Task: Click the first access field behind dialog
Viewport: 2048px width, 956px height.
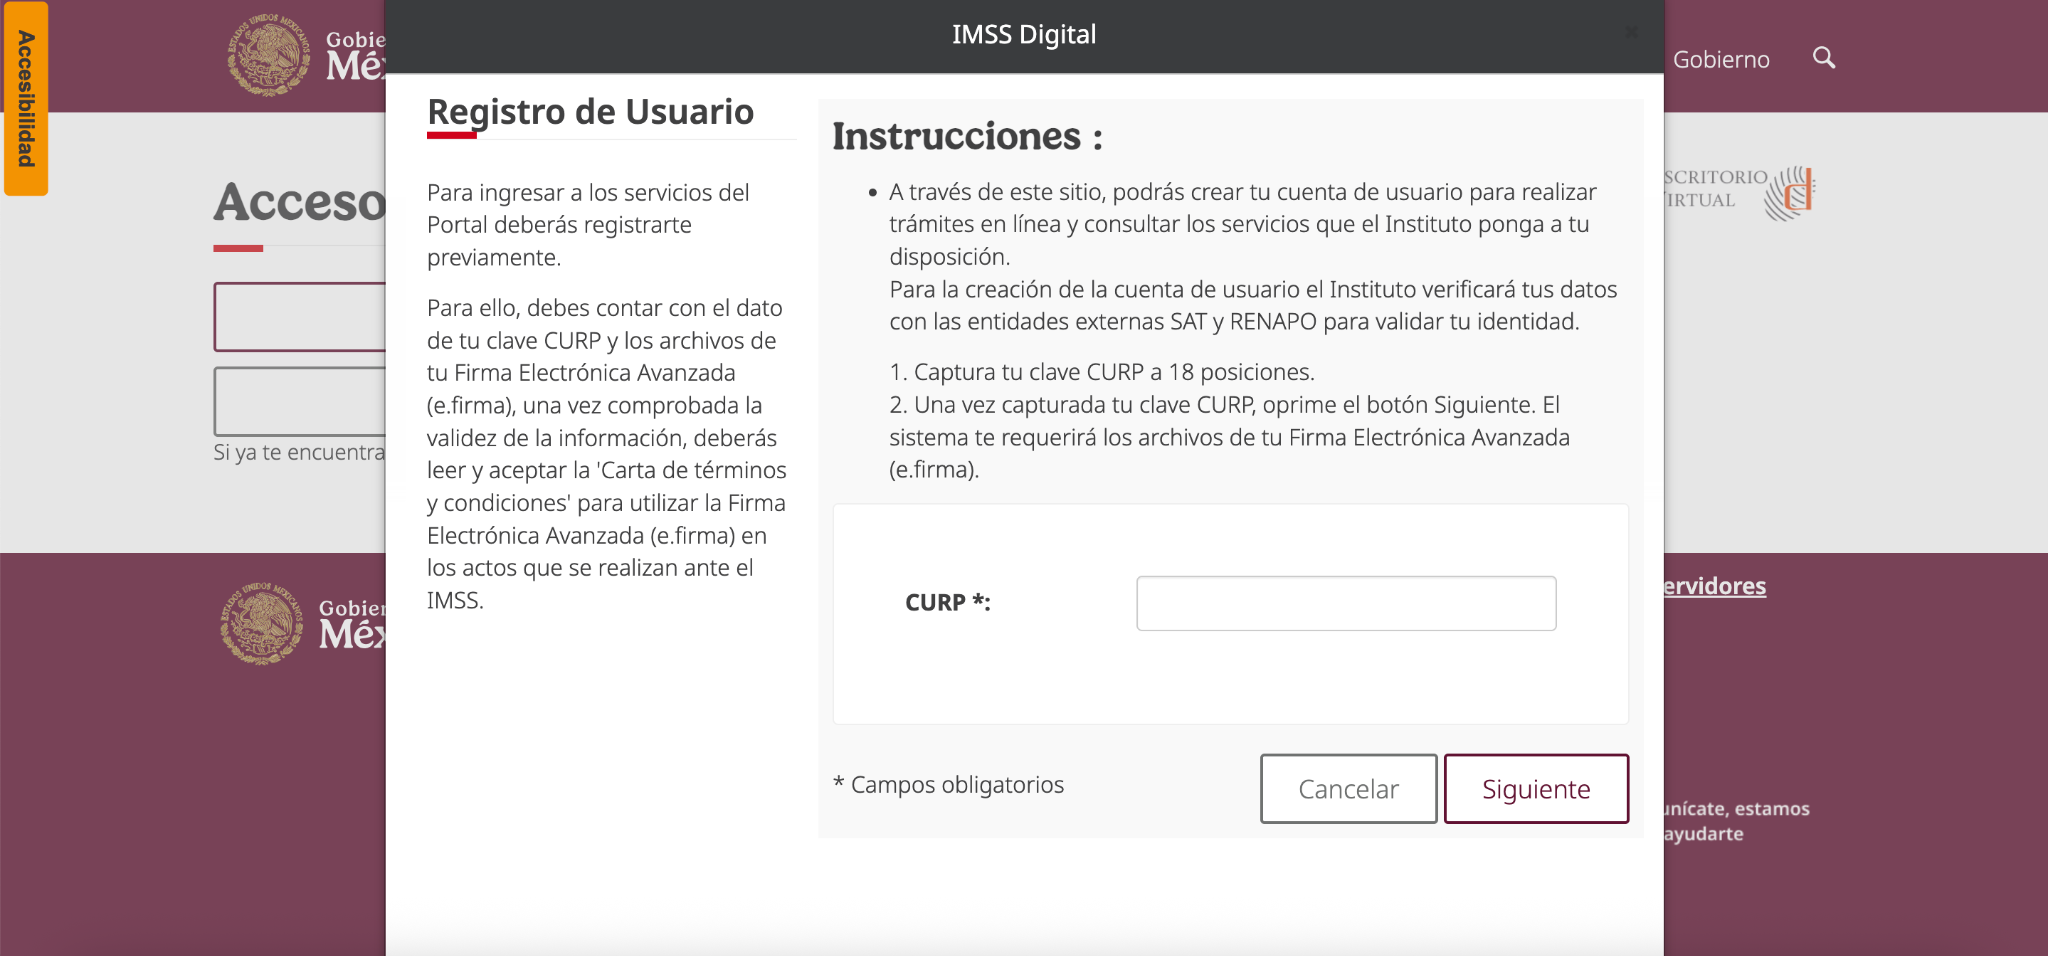Action: [x=300, y=317]
